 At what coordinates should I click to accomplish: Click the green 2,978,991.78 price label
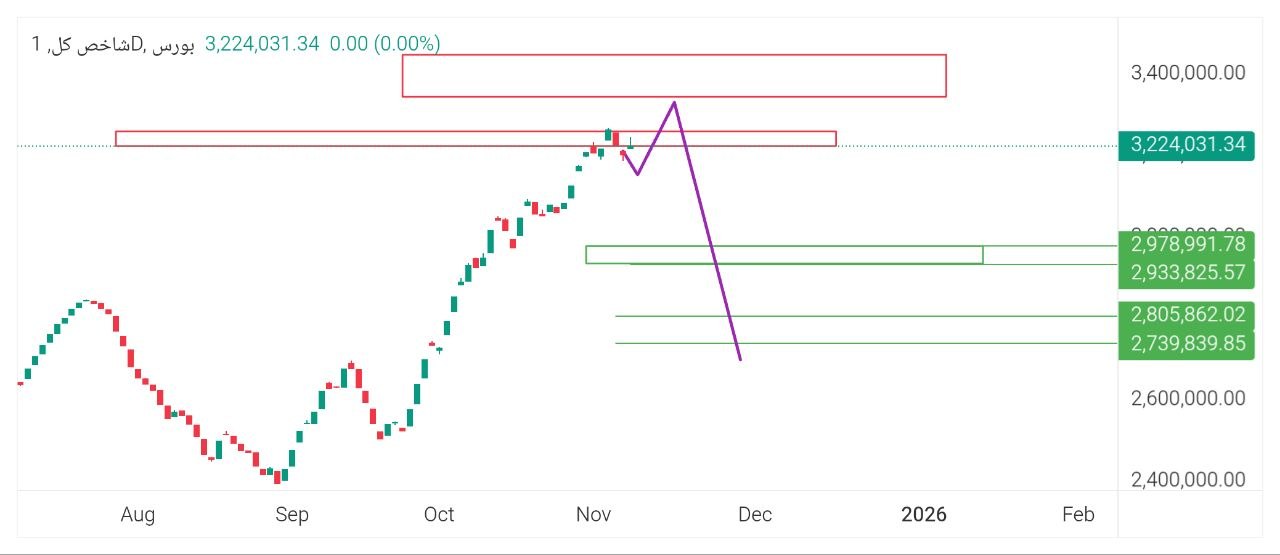[x=1187, y=244]
